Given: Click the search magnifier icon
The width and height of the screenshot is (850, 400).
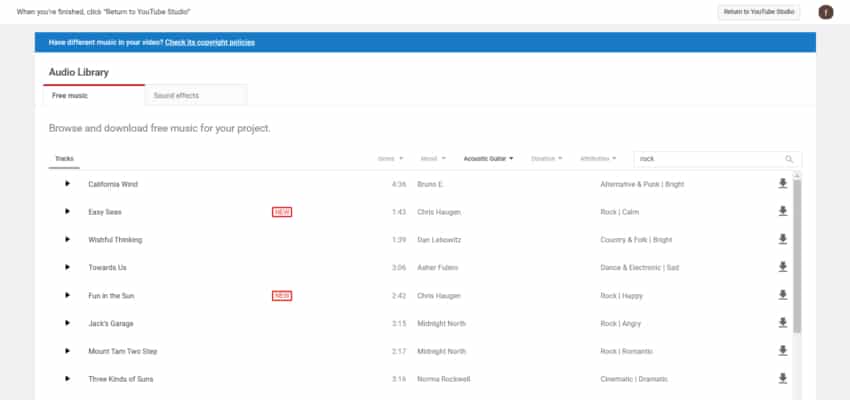Looking at the screenshot, I should [789, 159].
